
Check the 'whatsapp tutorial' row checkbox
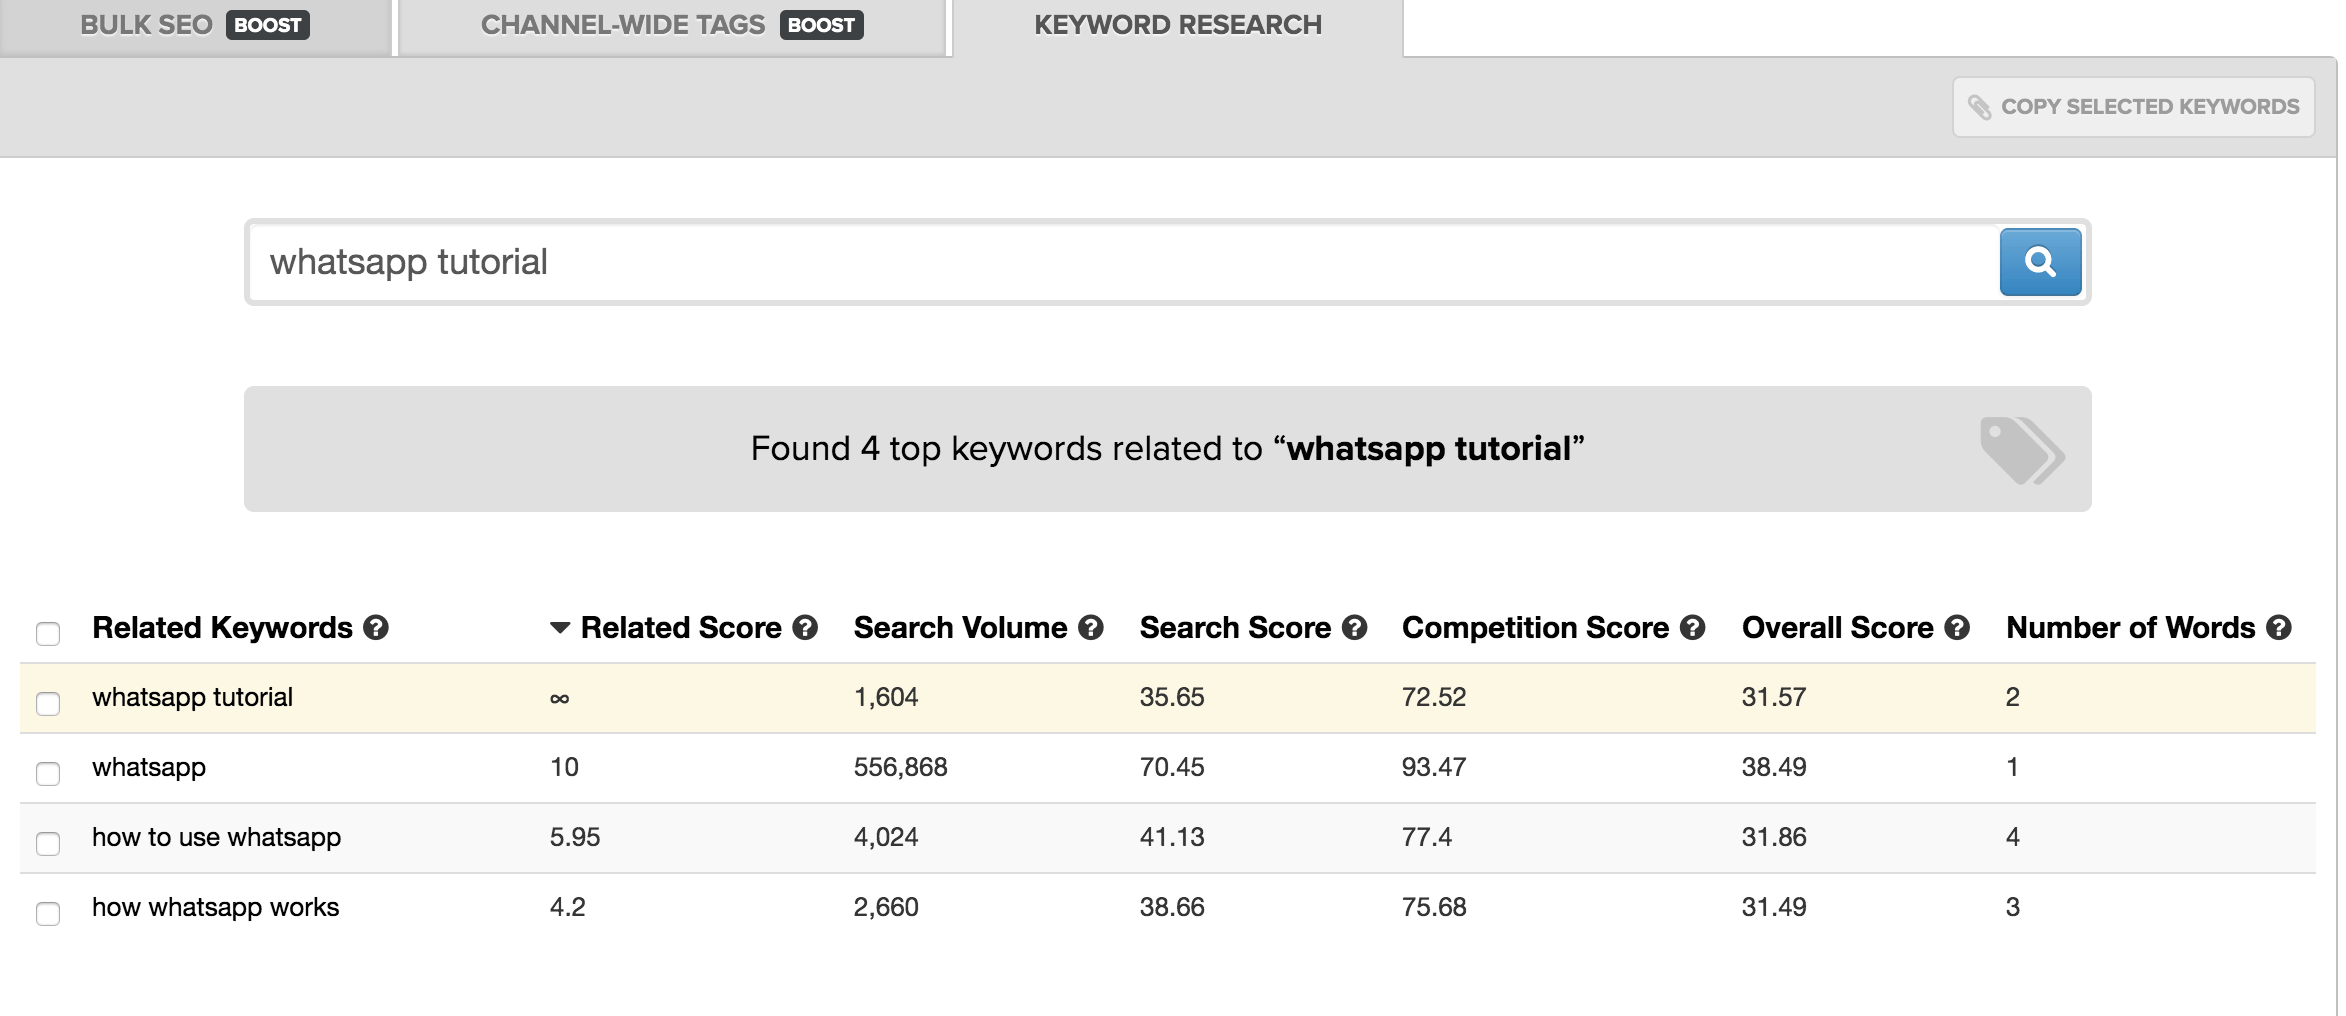tap(48, 703)
